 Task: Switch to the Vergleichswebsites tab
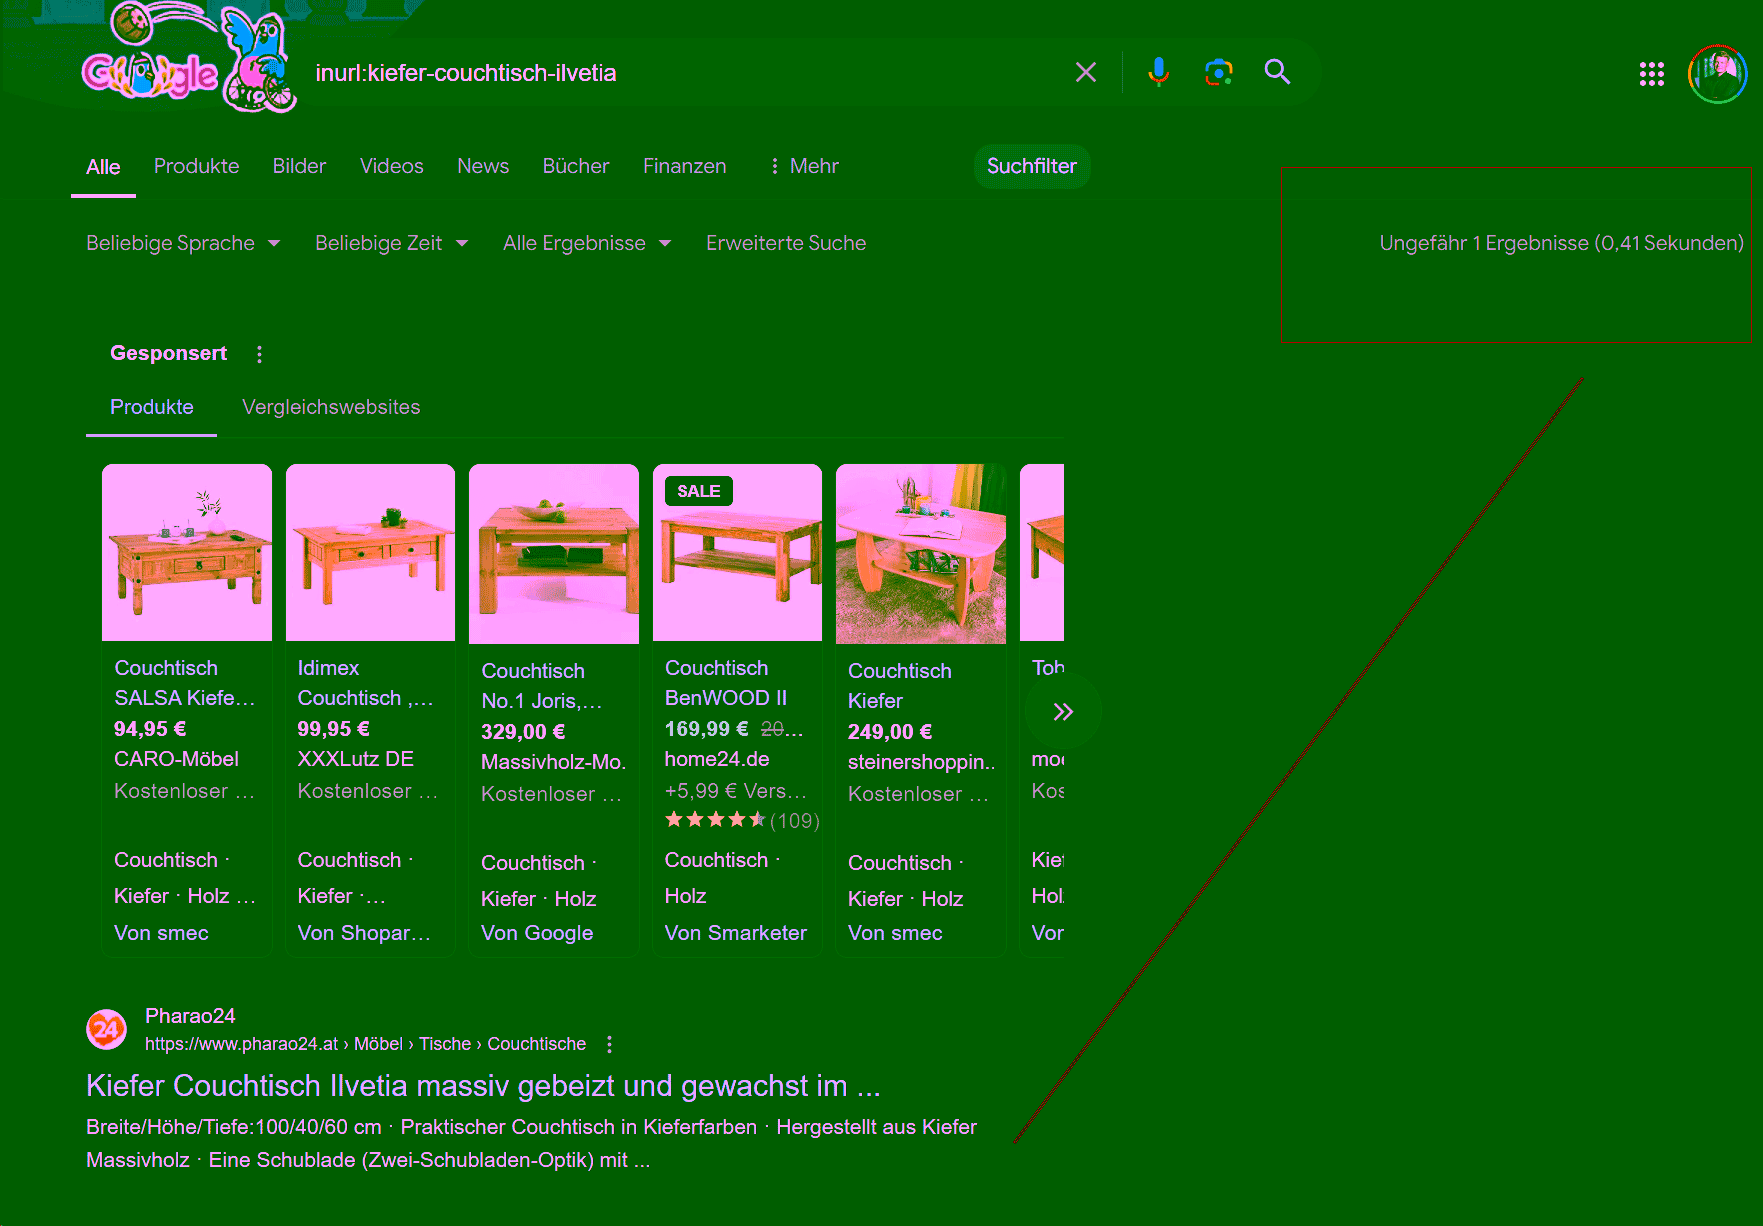tap(331, 407)
